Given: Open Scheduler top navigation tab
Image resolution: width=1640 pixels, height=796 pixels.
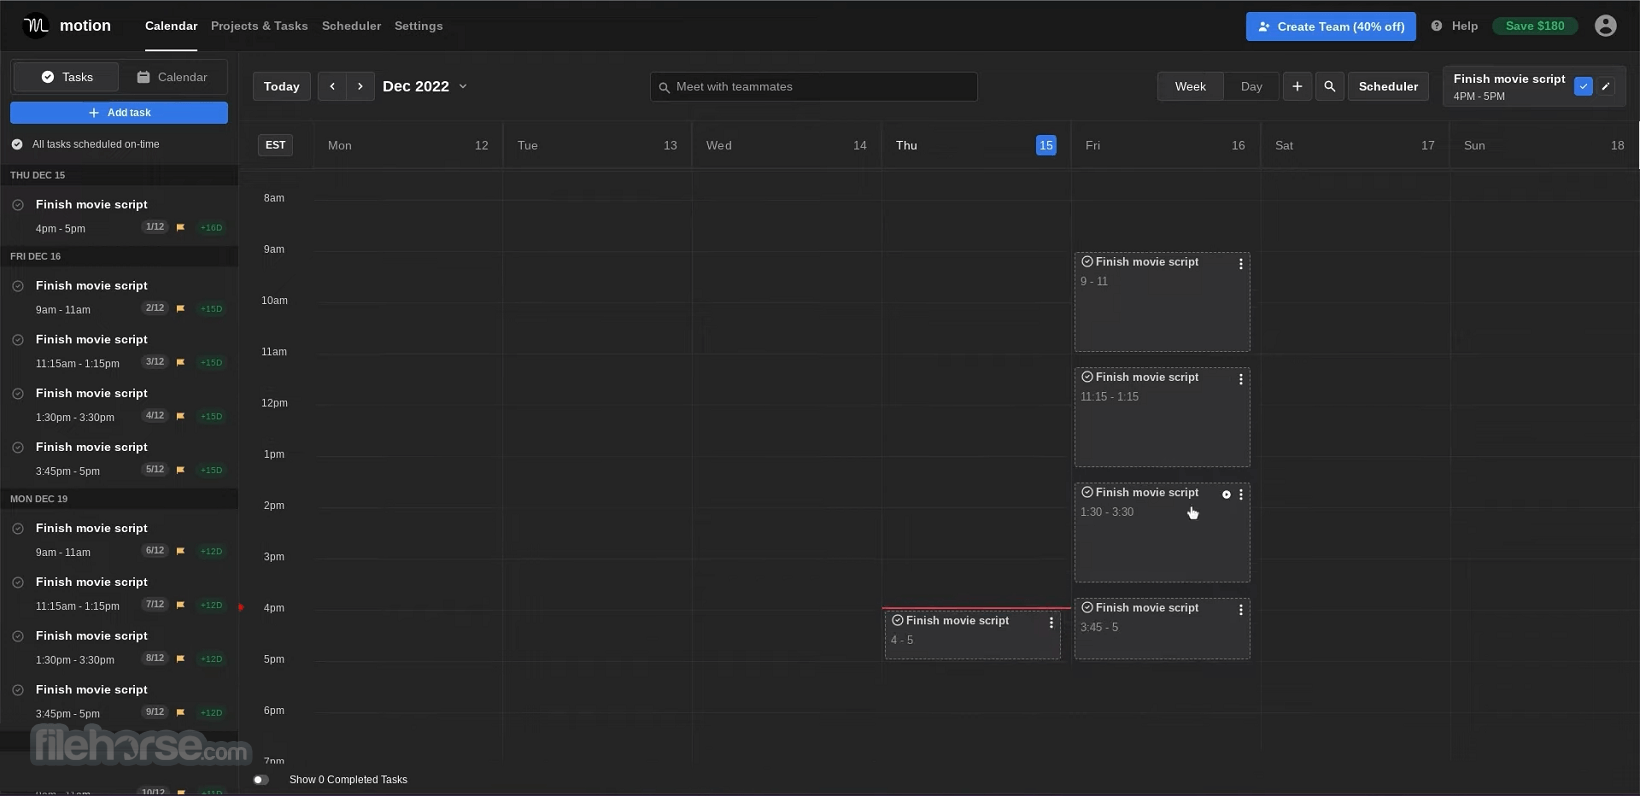Looking at the screenshot, I should coord(351,26).
